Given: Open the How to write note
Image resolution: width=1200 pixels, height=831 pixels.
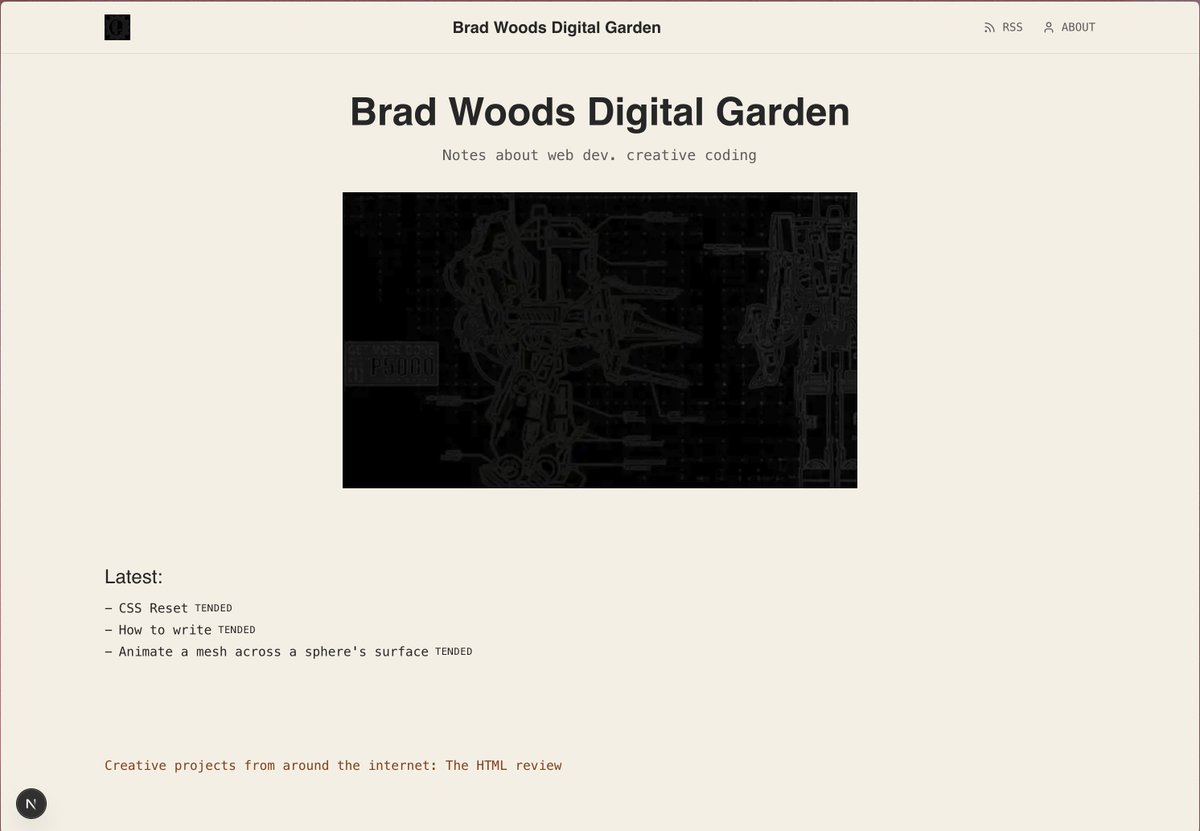Looking at the screenshot, I should pyautogui.click(x=165, y=630).
